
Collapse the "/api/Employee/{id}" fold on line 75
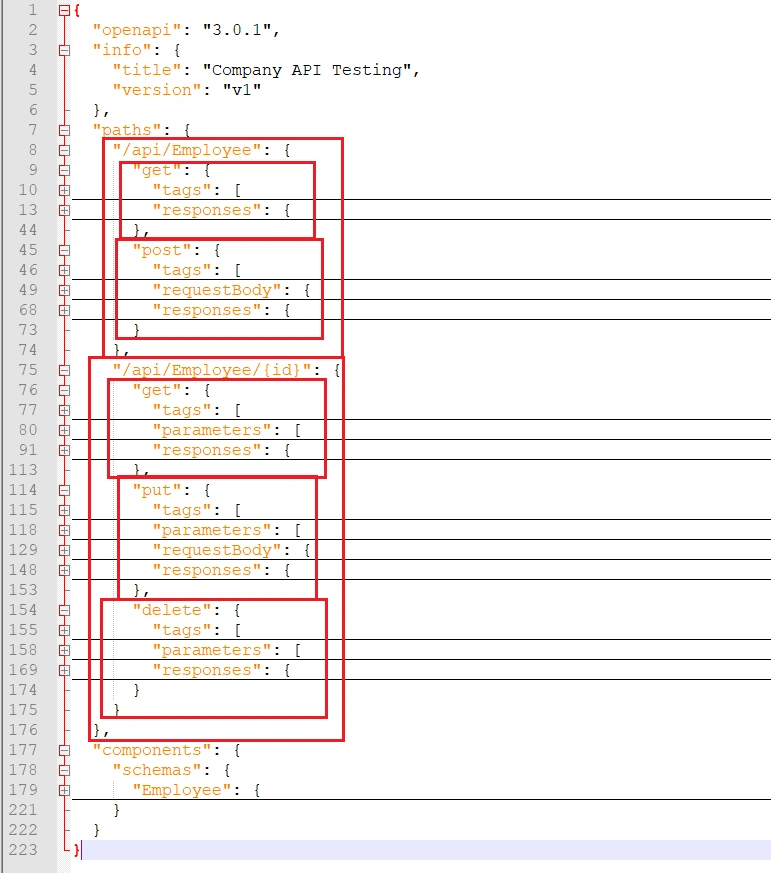pyautogui.click(x=65, y=370)
